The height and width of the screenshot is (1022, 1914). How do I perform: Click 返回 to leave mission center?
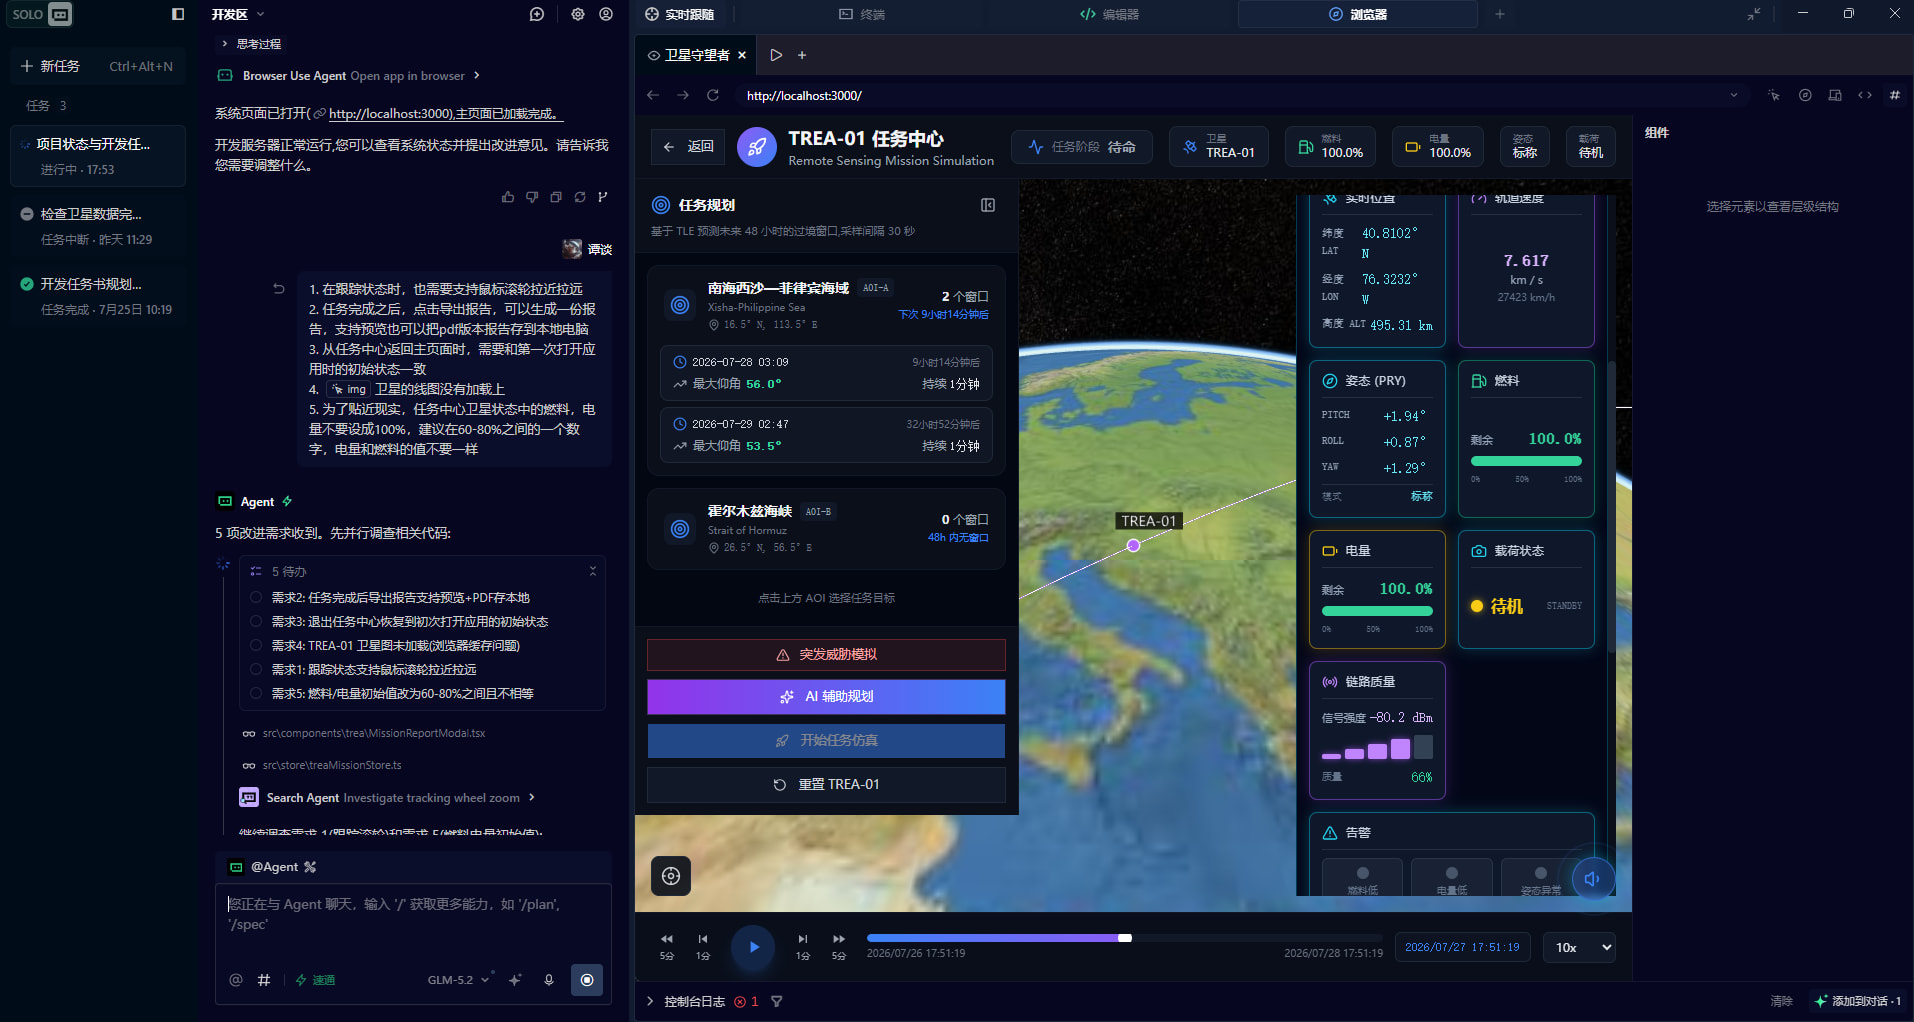click(x=688, y=147)
